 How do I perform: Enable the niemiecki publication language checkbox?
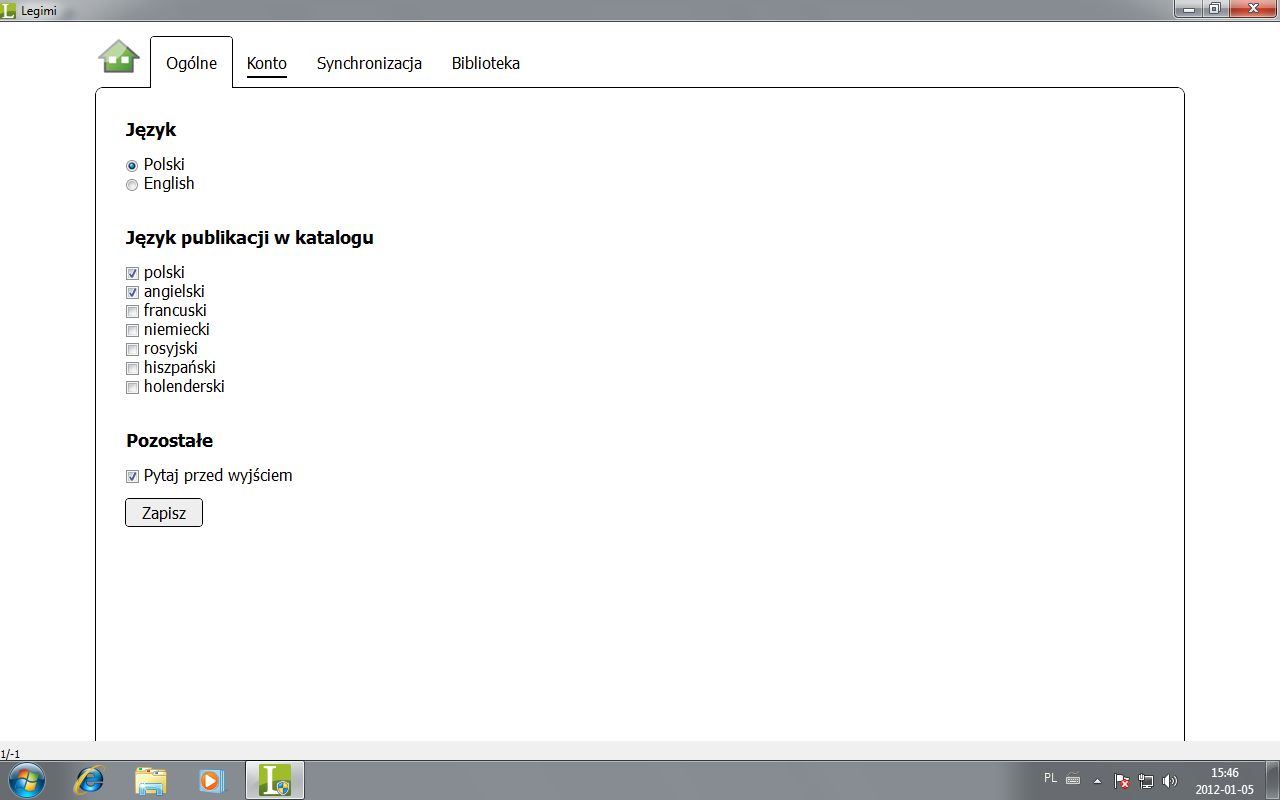pos(132,330)
